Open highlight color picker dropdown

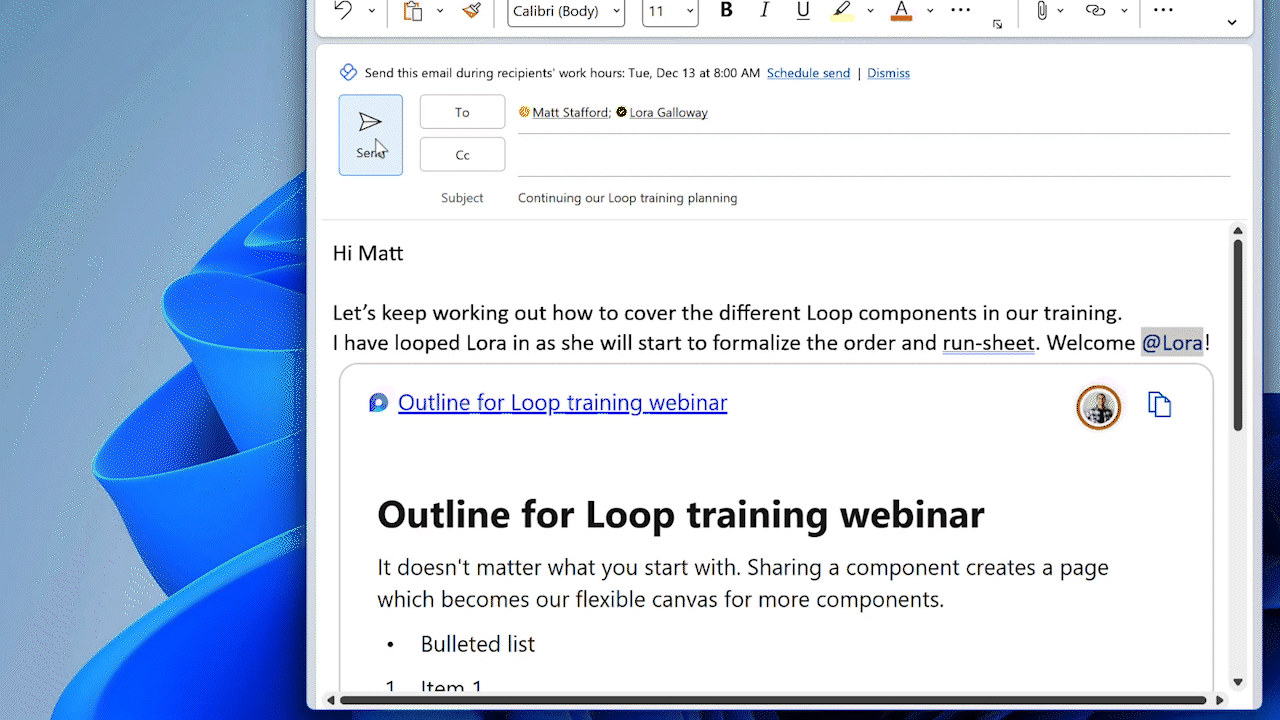point(870,11)
